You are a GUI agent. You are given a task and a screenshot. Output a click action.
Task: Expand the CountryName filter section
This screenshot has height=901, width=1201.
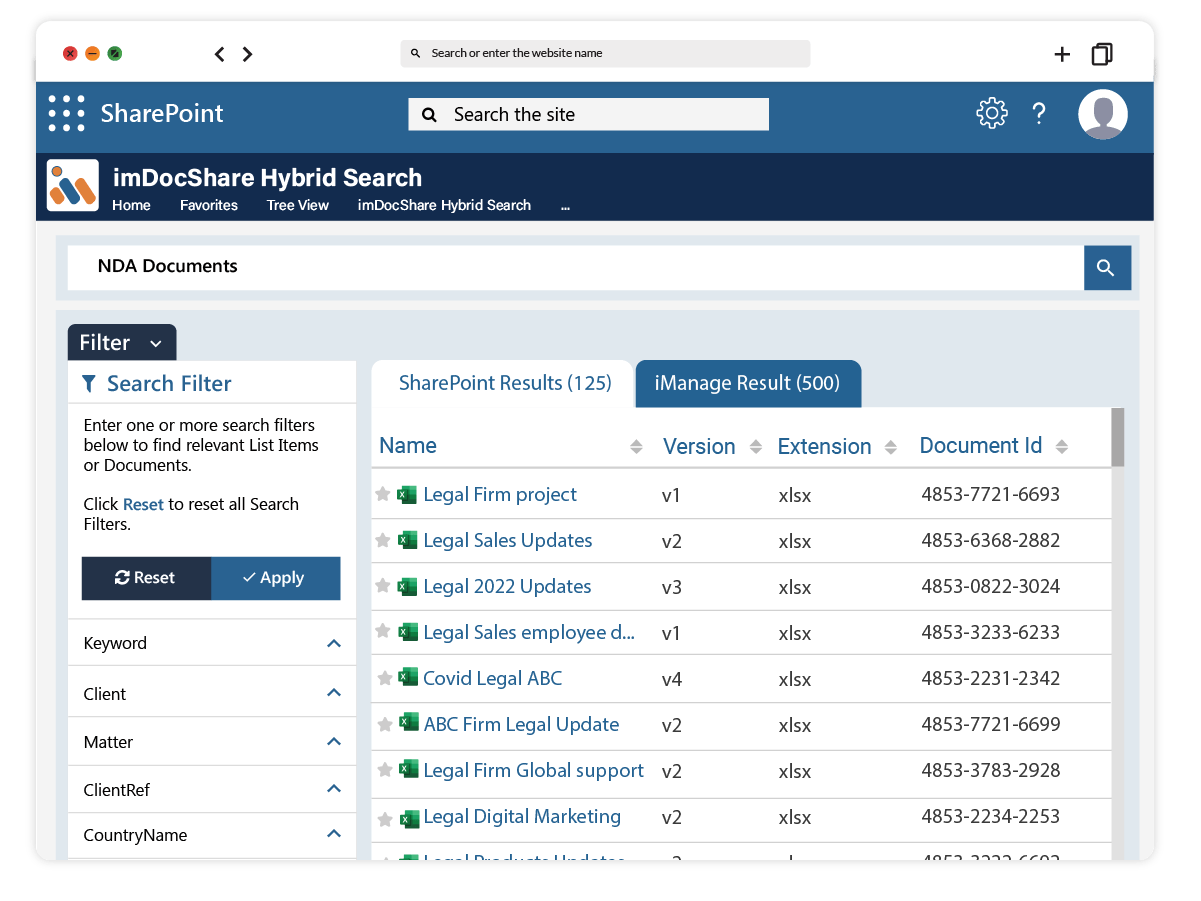pos(334,833)
